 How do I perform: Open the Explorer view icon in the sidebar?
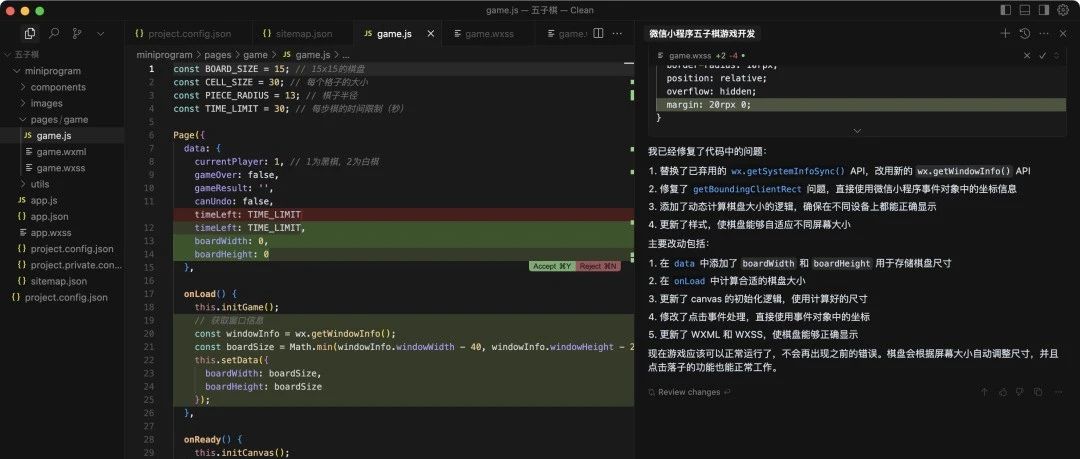click(x=30, y=33)
